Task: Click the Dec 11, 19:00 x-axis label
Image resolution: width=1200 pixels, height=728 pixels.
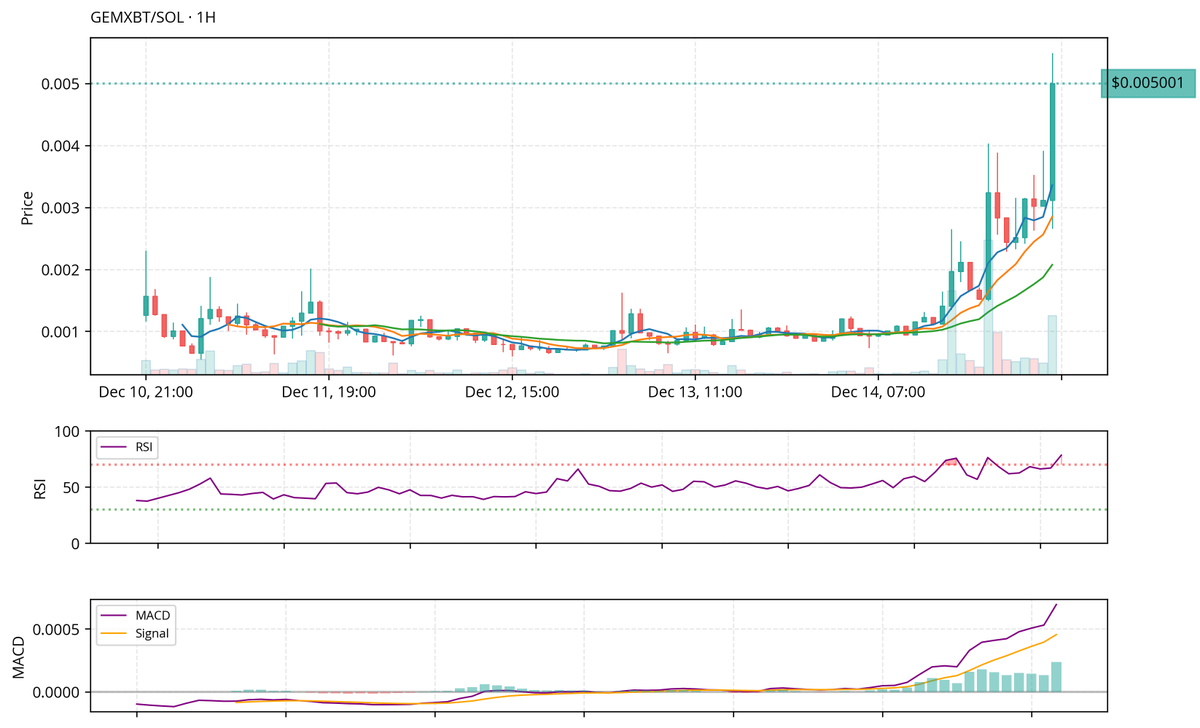Action: (x=329, y=392)
